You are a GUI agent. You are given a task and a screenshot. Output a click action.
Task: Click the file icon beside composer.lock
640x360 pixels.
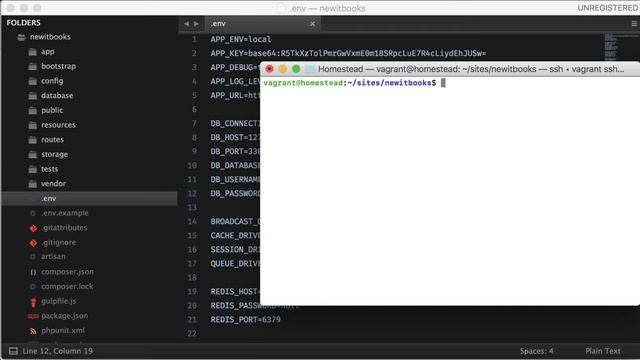pos(33,287)
